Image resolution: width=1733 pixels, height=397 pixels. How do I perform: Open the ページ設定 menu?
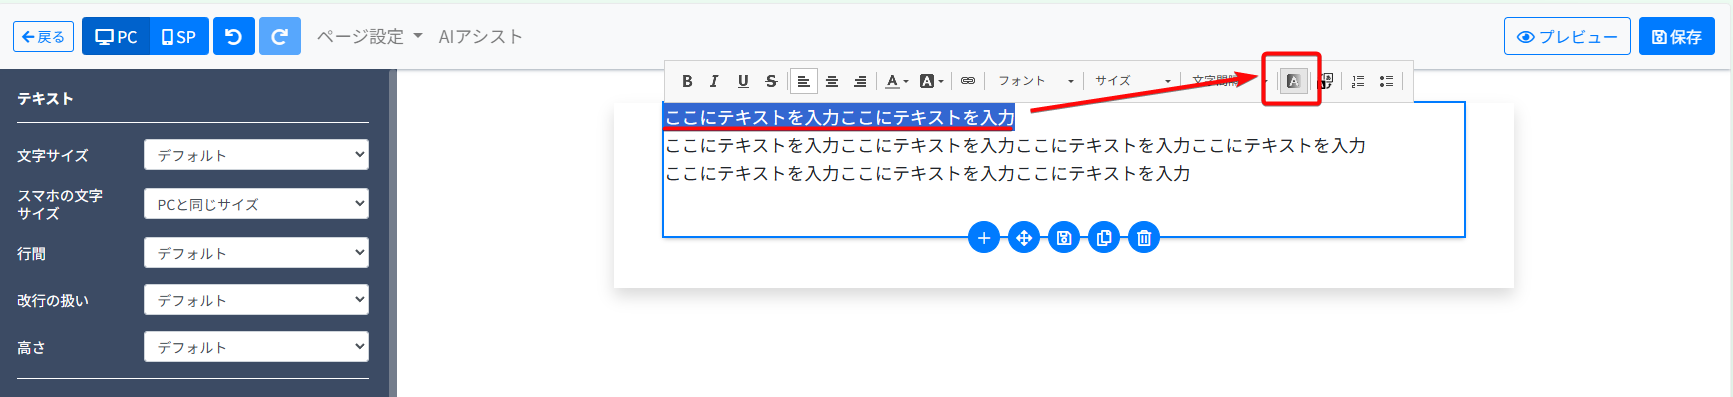[369, 36]
